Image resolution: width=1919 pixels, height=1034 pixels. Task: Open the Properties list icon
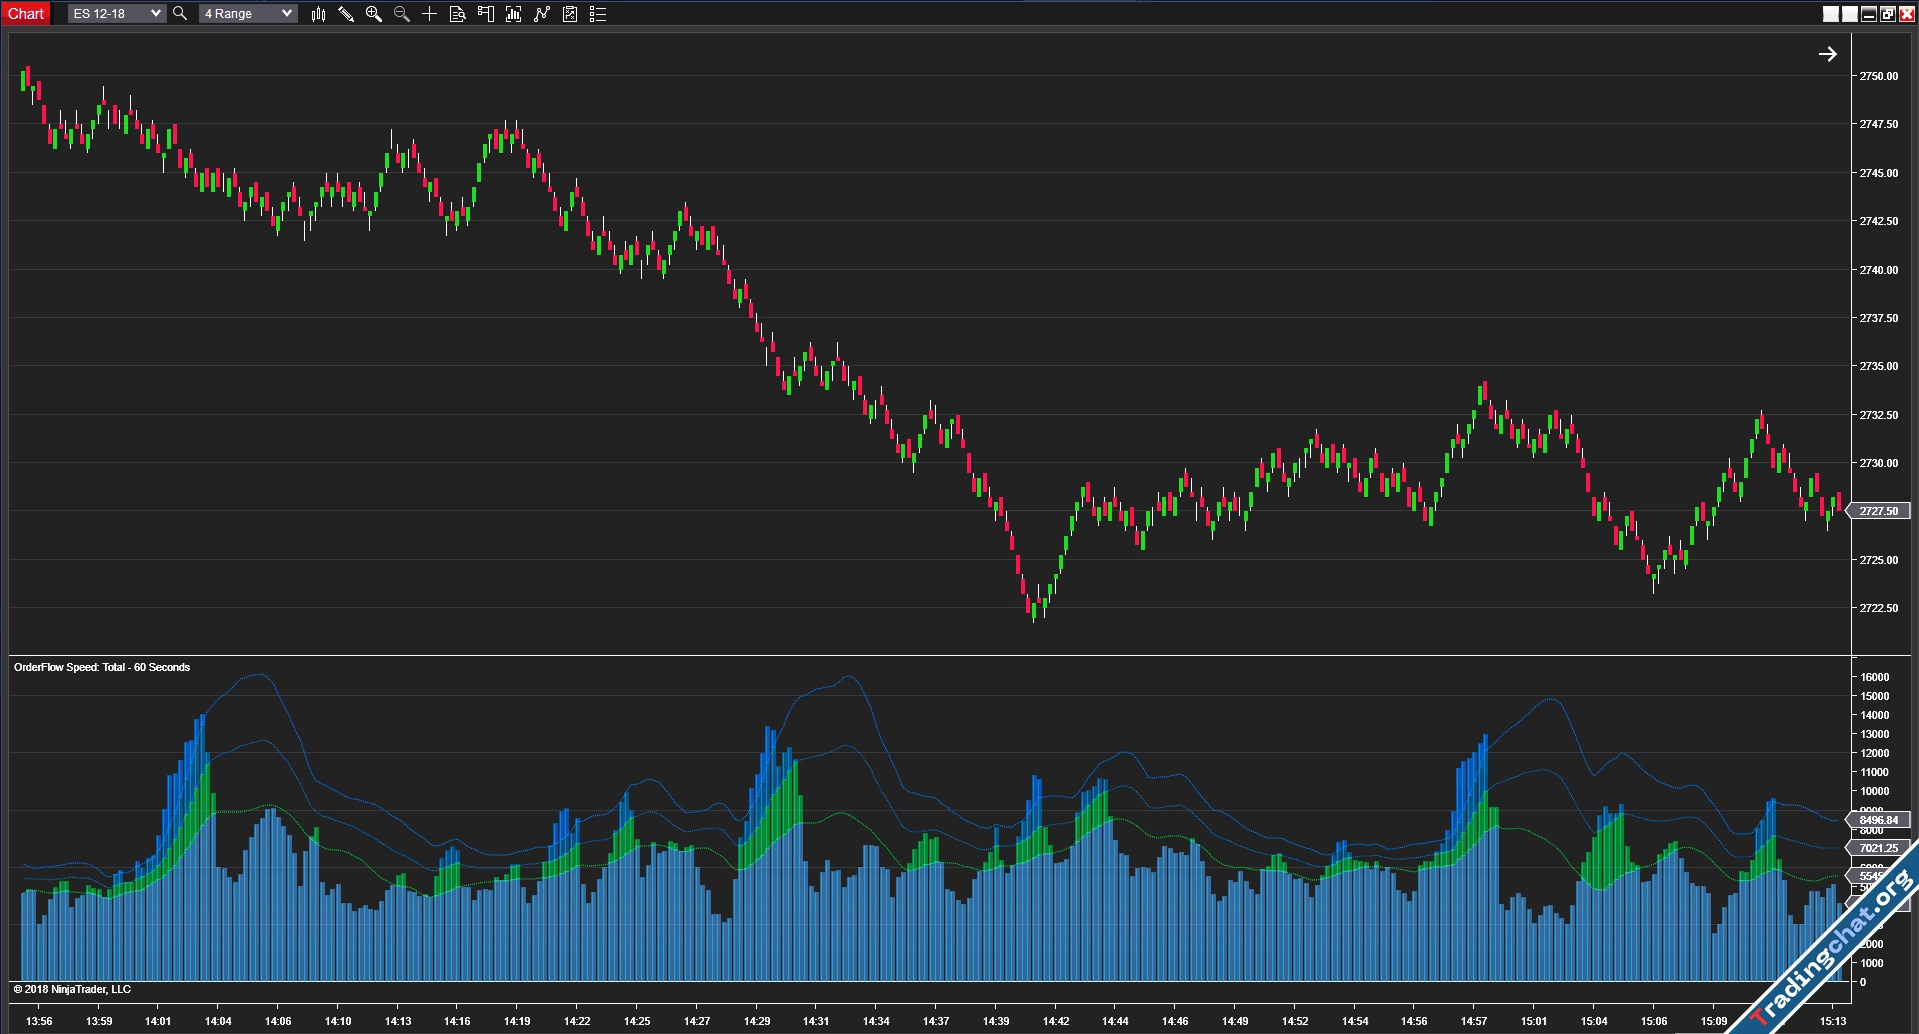pyautogui.click(x=598, y=14)
